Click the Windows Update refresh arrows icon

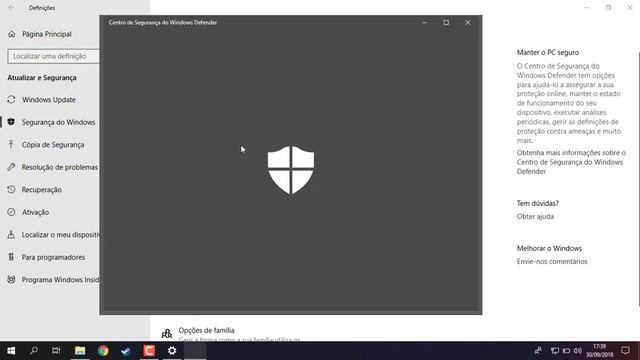tap(11, 100)
